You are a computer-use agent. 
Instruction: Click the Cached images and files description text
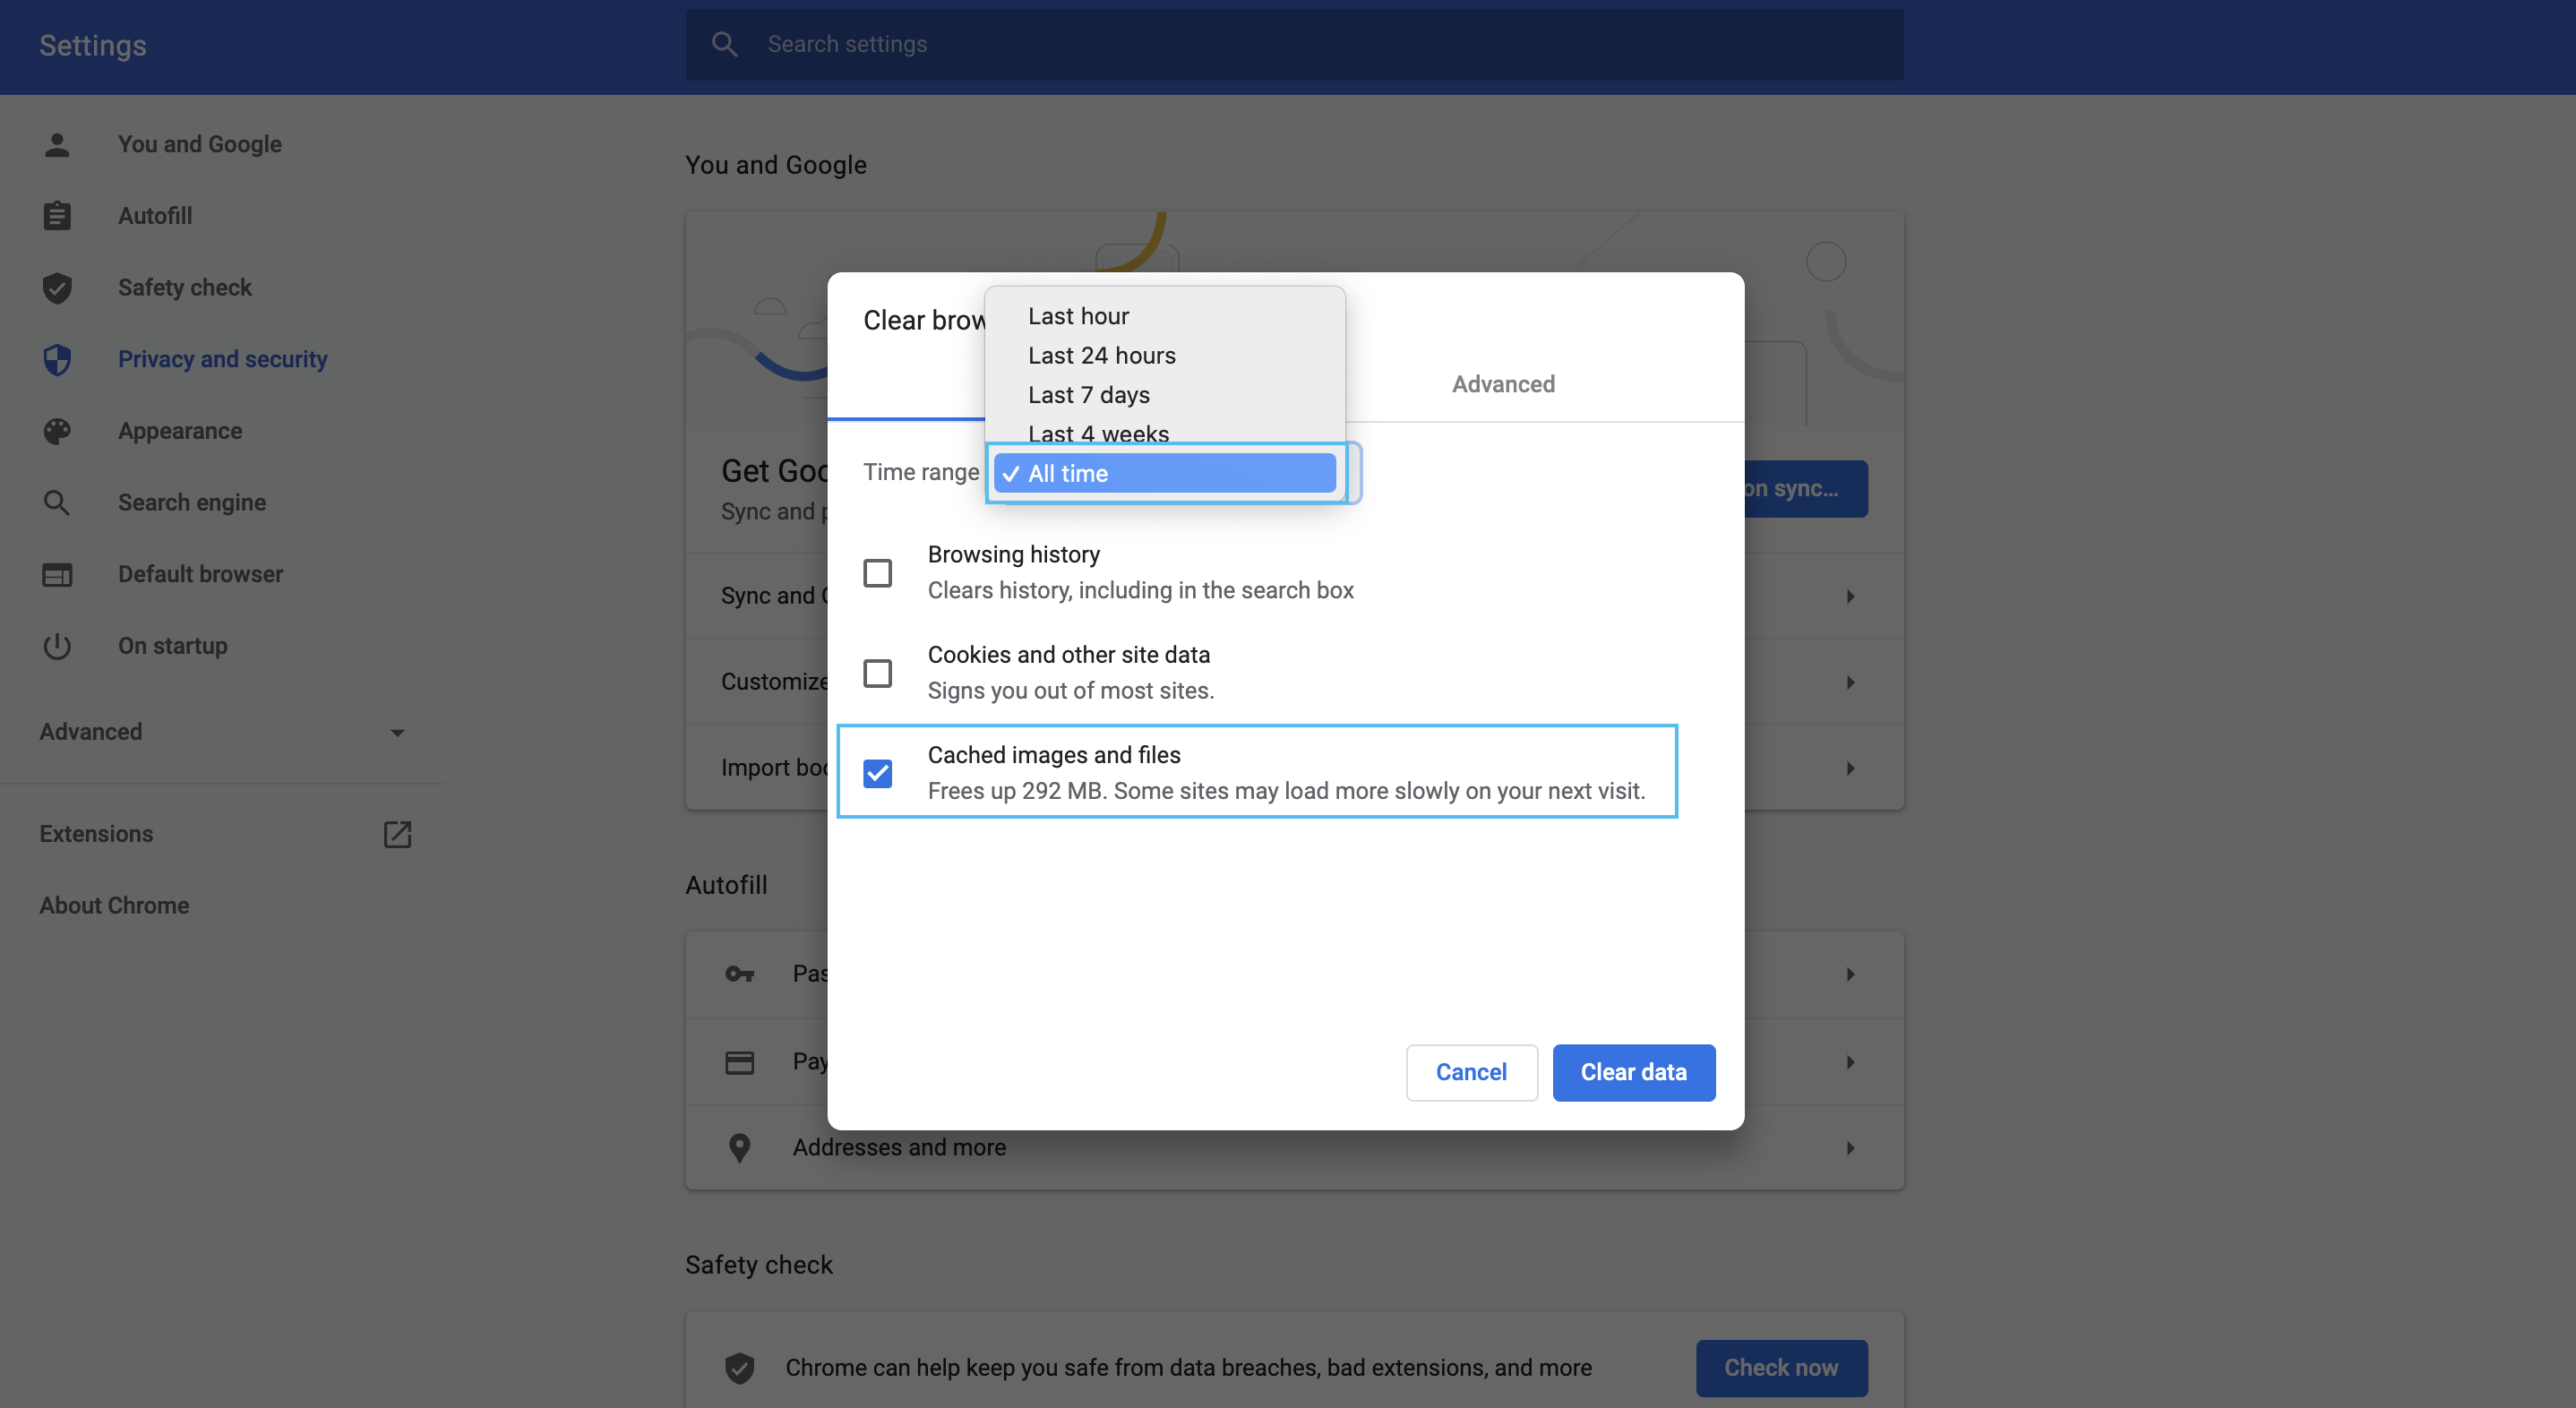coord(1286,791)
